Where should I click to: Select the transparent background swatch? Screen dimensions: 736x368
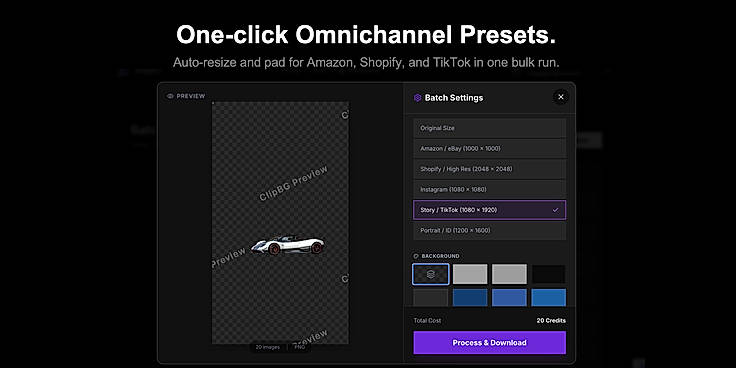click(431, 274)
